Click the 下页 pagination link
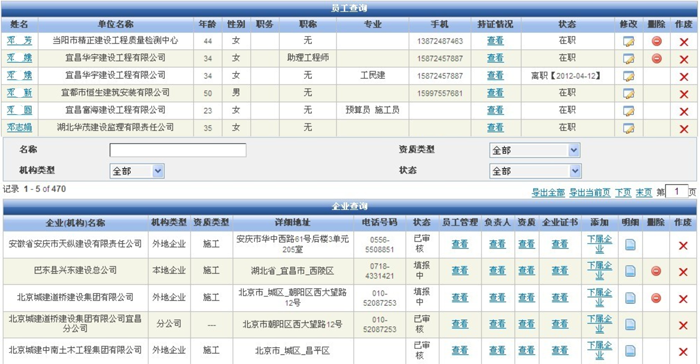This screenshot has height=364, width=700. click(x=623, y=192)
